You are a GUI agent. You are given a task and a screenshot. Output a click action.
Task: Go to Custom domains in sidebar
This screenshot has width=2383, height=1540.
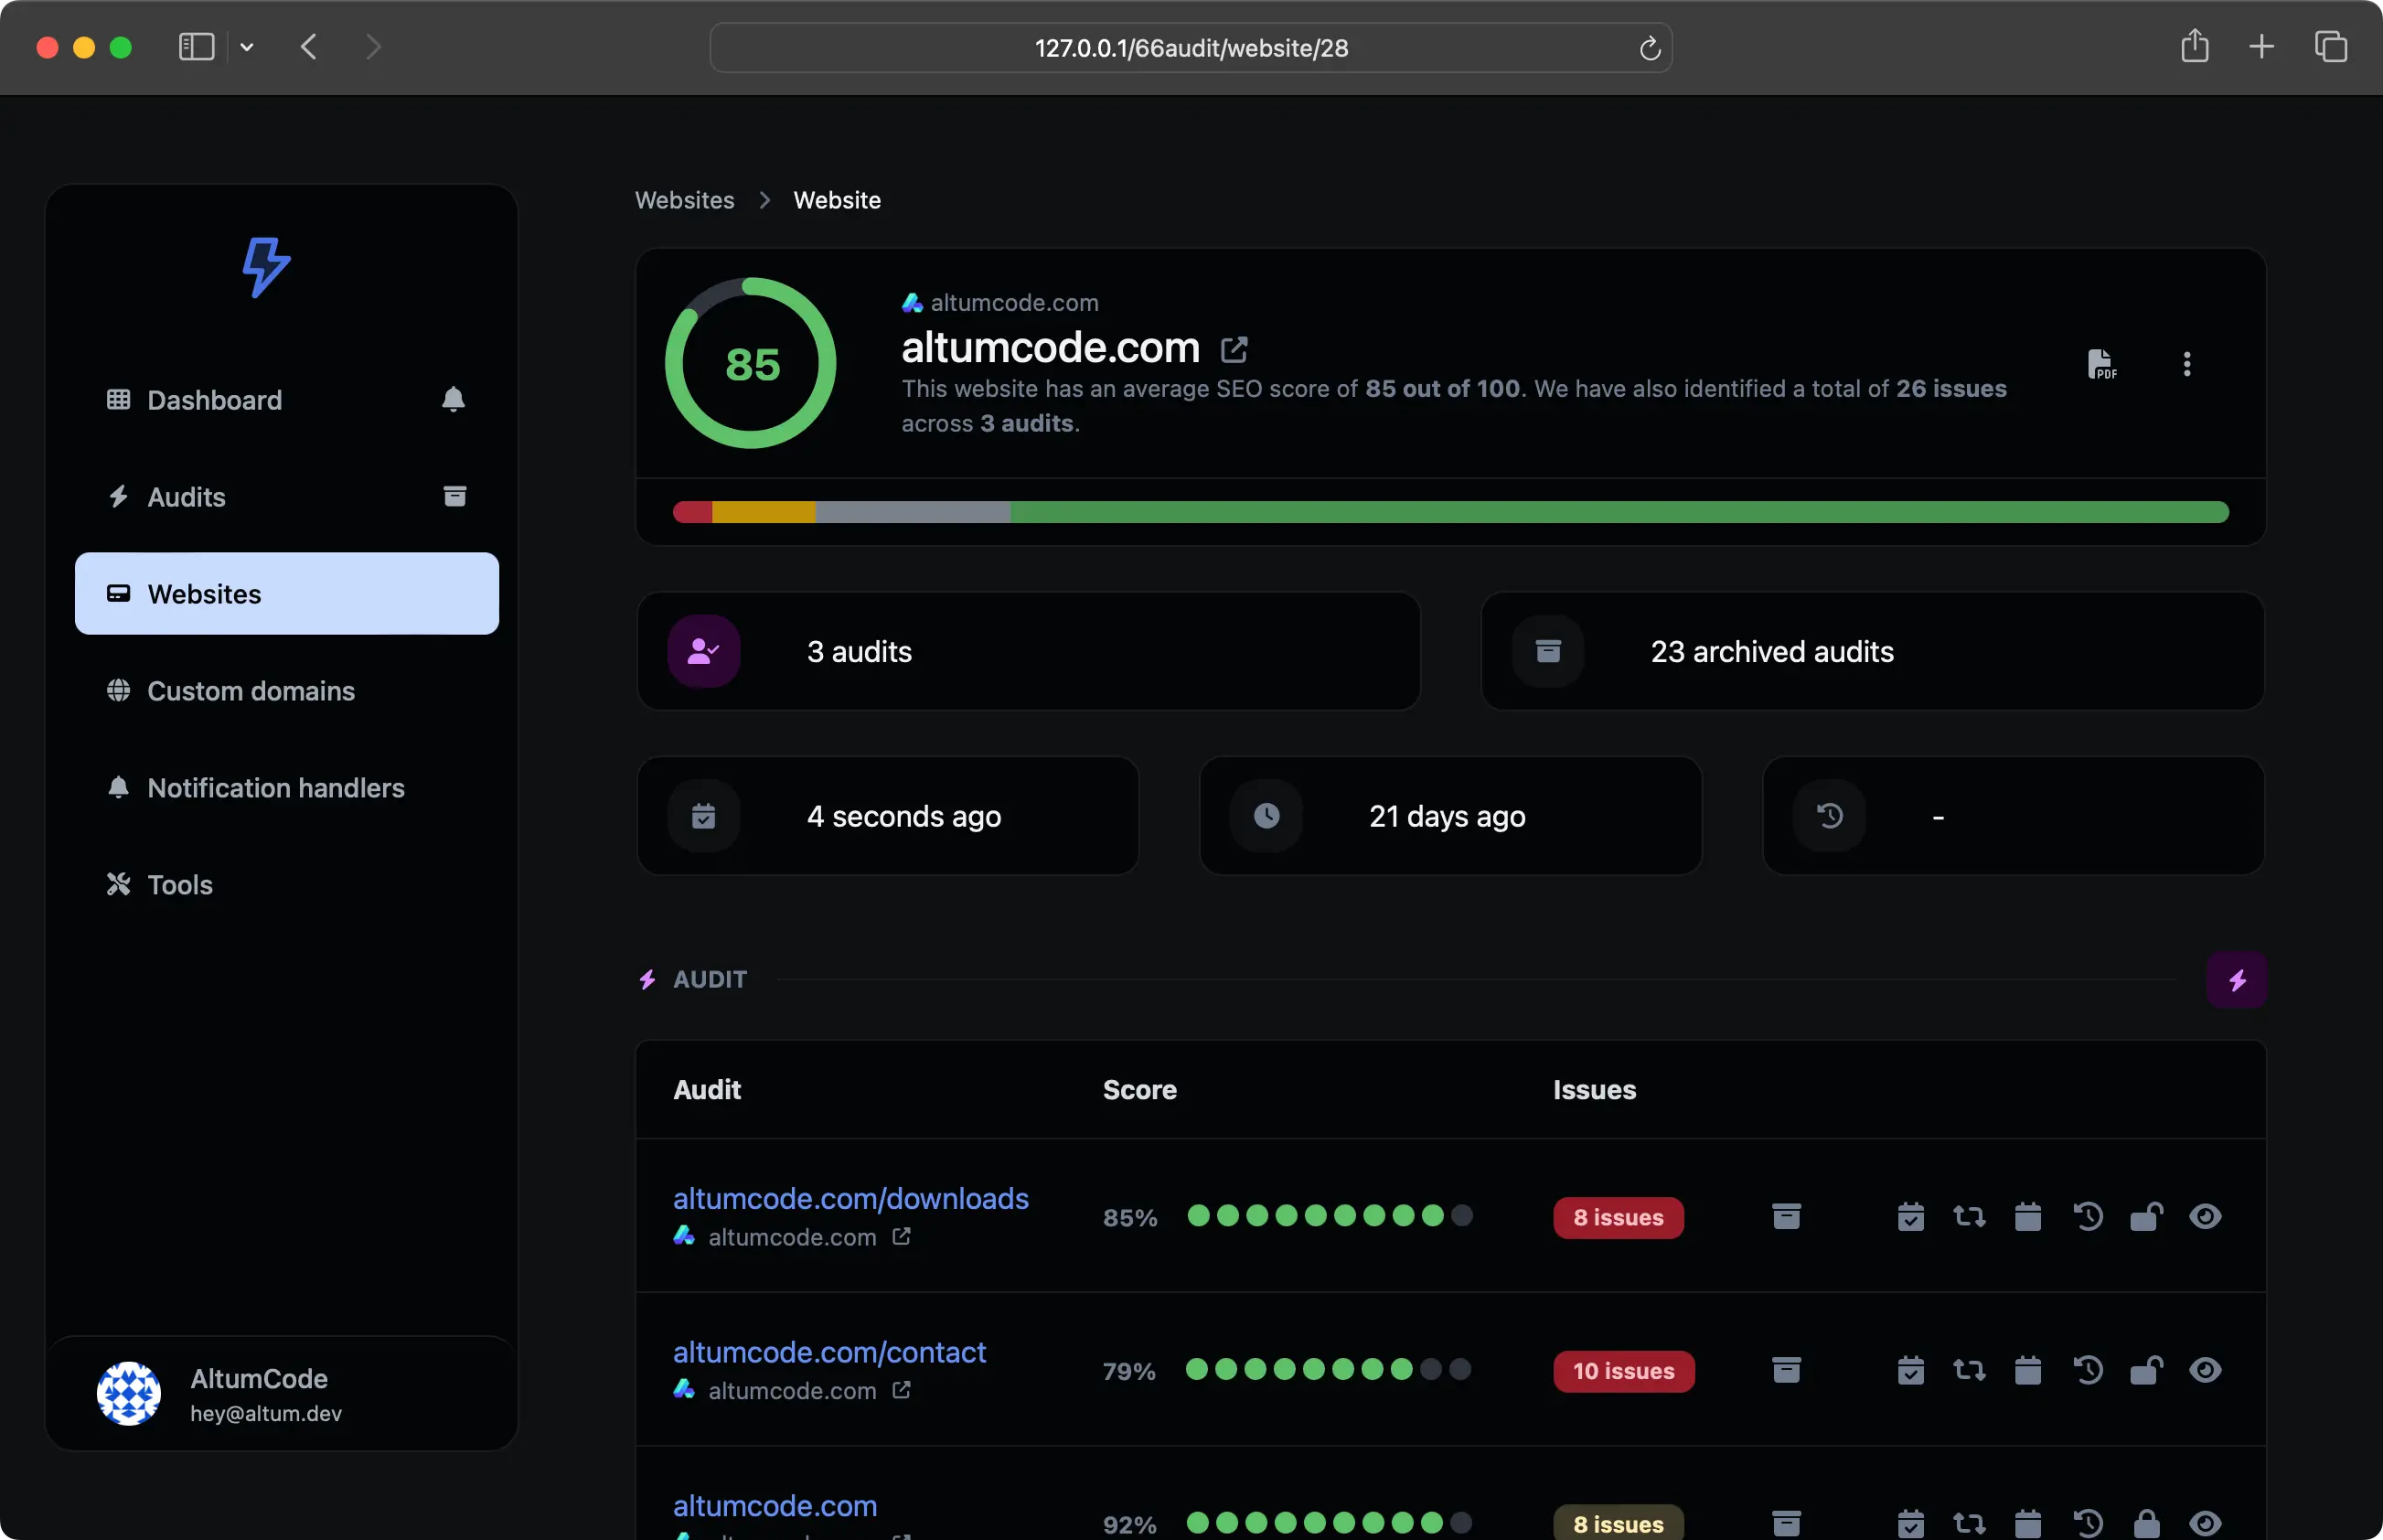[x=250, y=691]
